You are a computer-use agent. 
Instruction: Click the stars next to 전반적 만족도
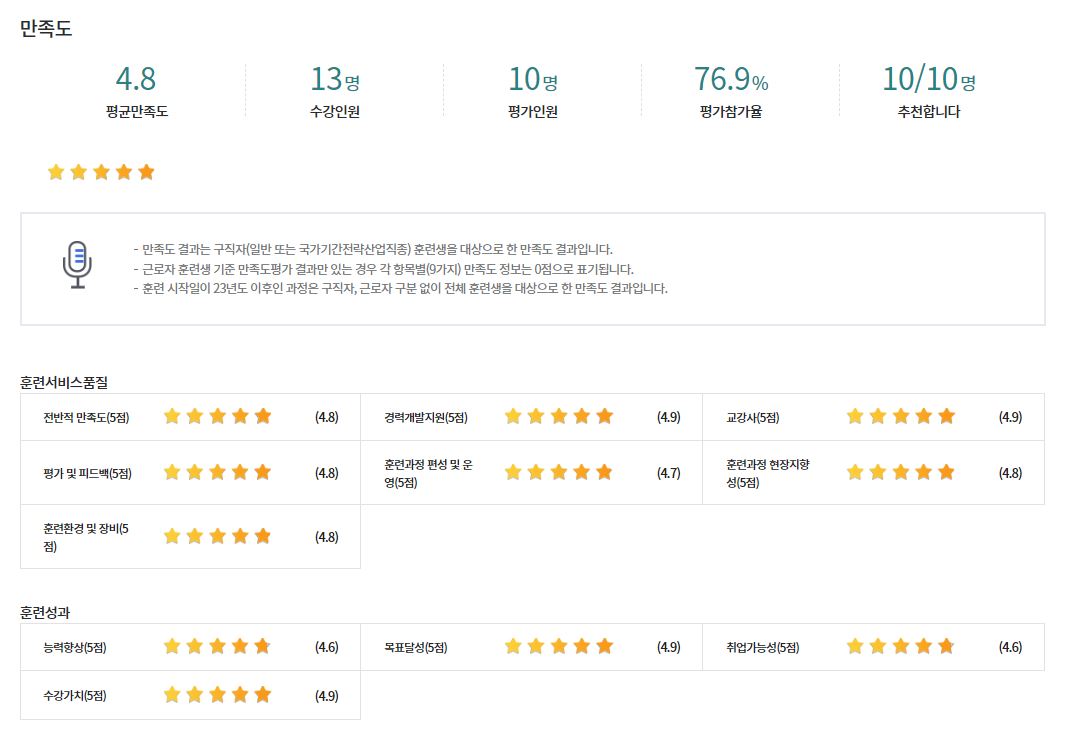[217, 417]
